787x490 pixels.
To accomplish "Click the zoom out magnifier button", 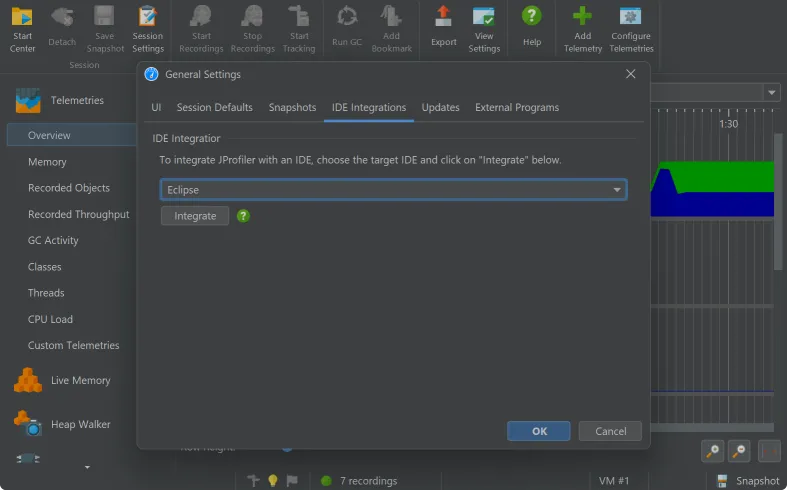I will point(739,451).
